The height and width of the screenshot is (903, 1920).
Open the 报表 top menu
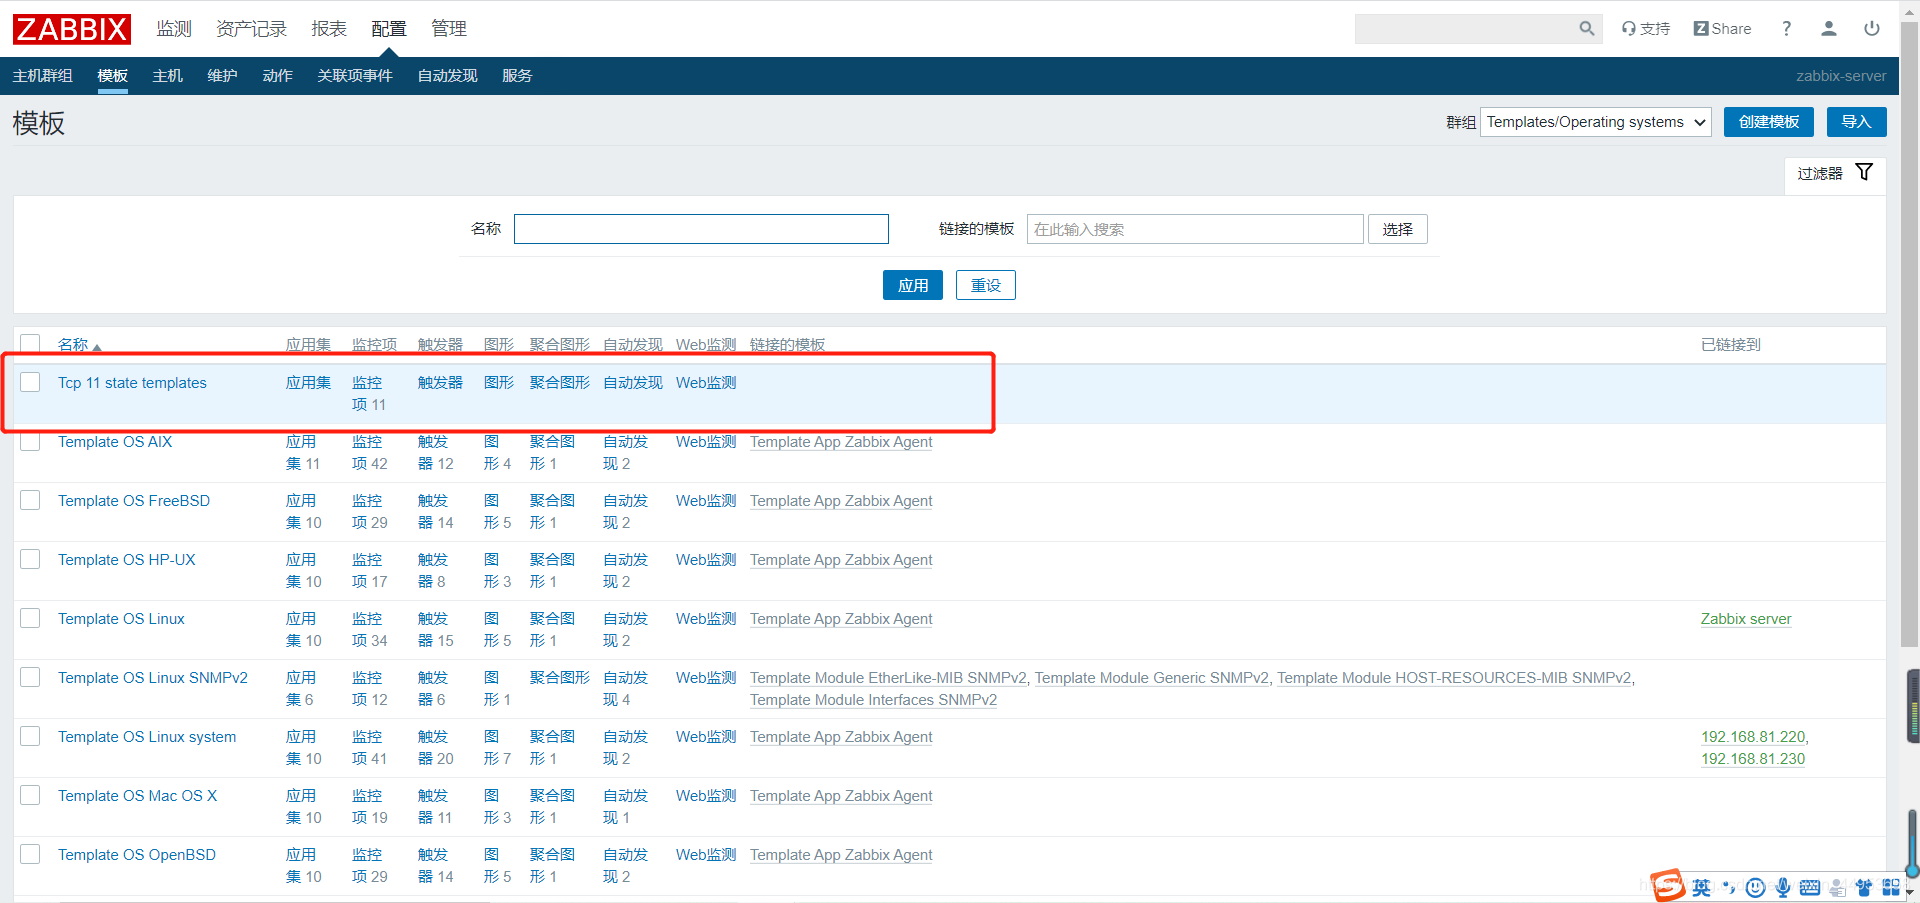click(329, 29)
